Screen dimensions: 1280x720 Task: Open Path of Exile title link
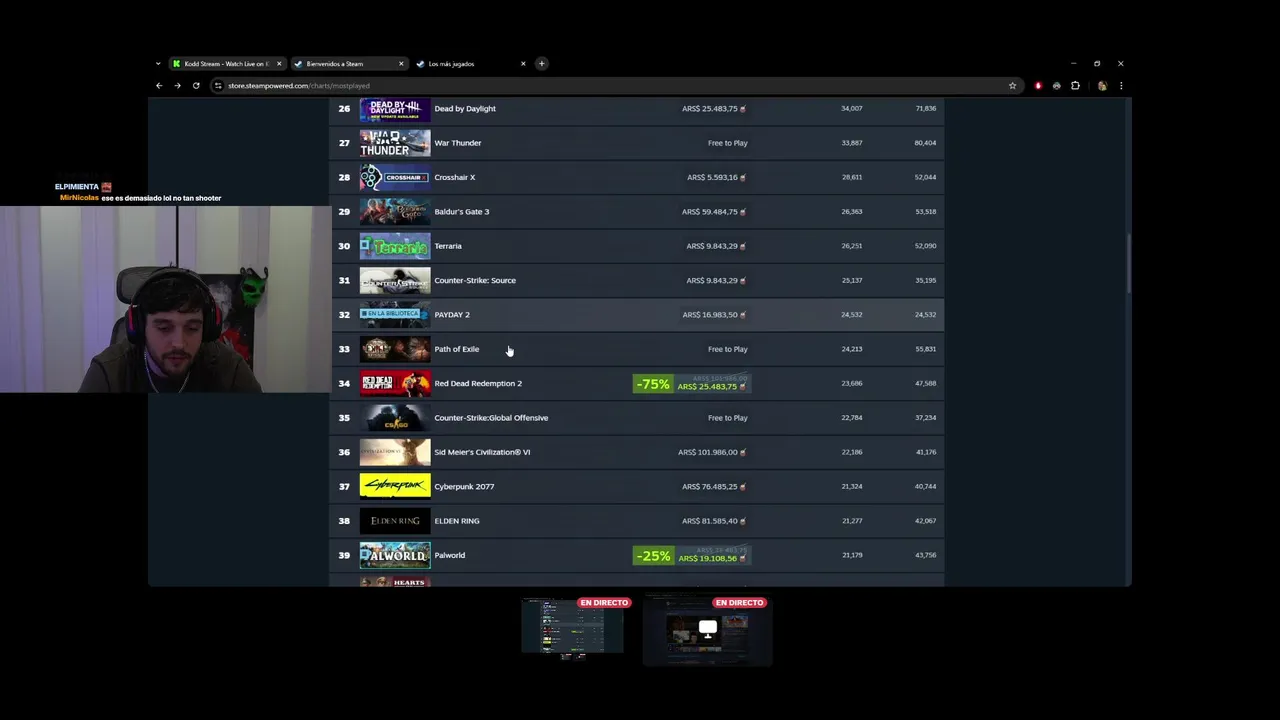pyautogui.click(x=457, y=349)
